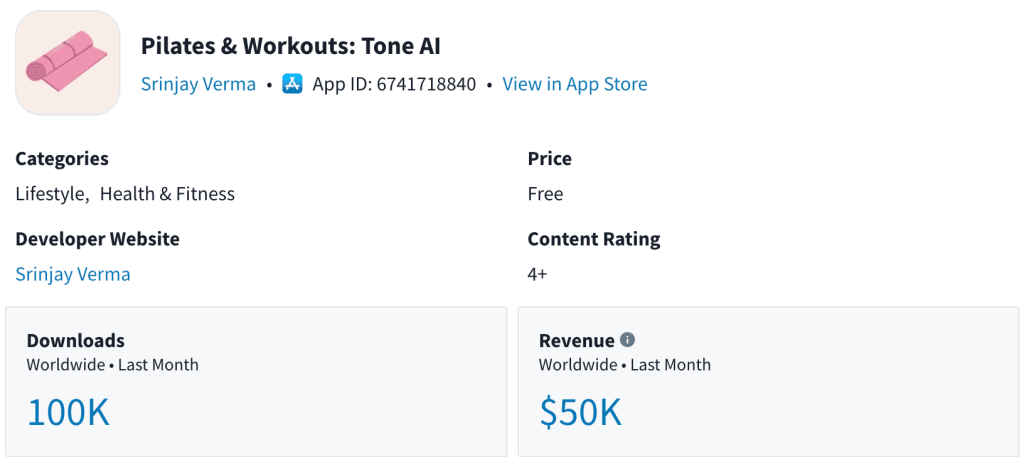
Task: Click the Revenue card heading
Action: point(576,341)
